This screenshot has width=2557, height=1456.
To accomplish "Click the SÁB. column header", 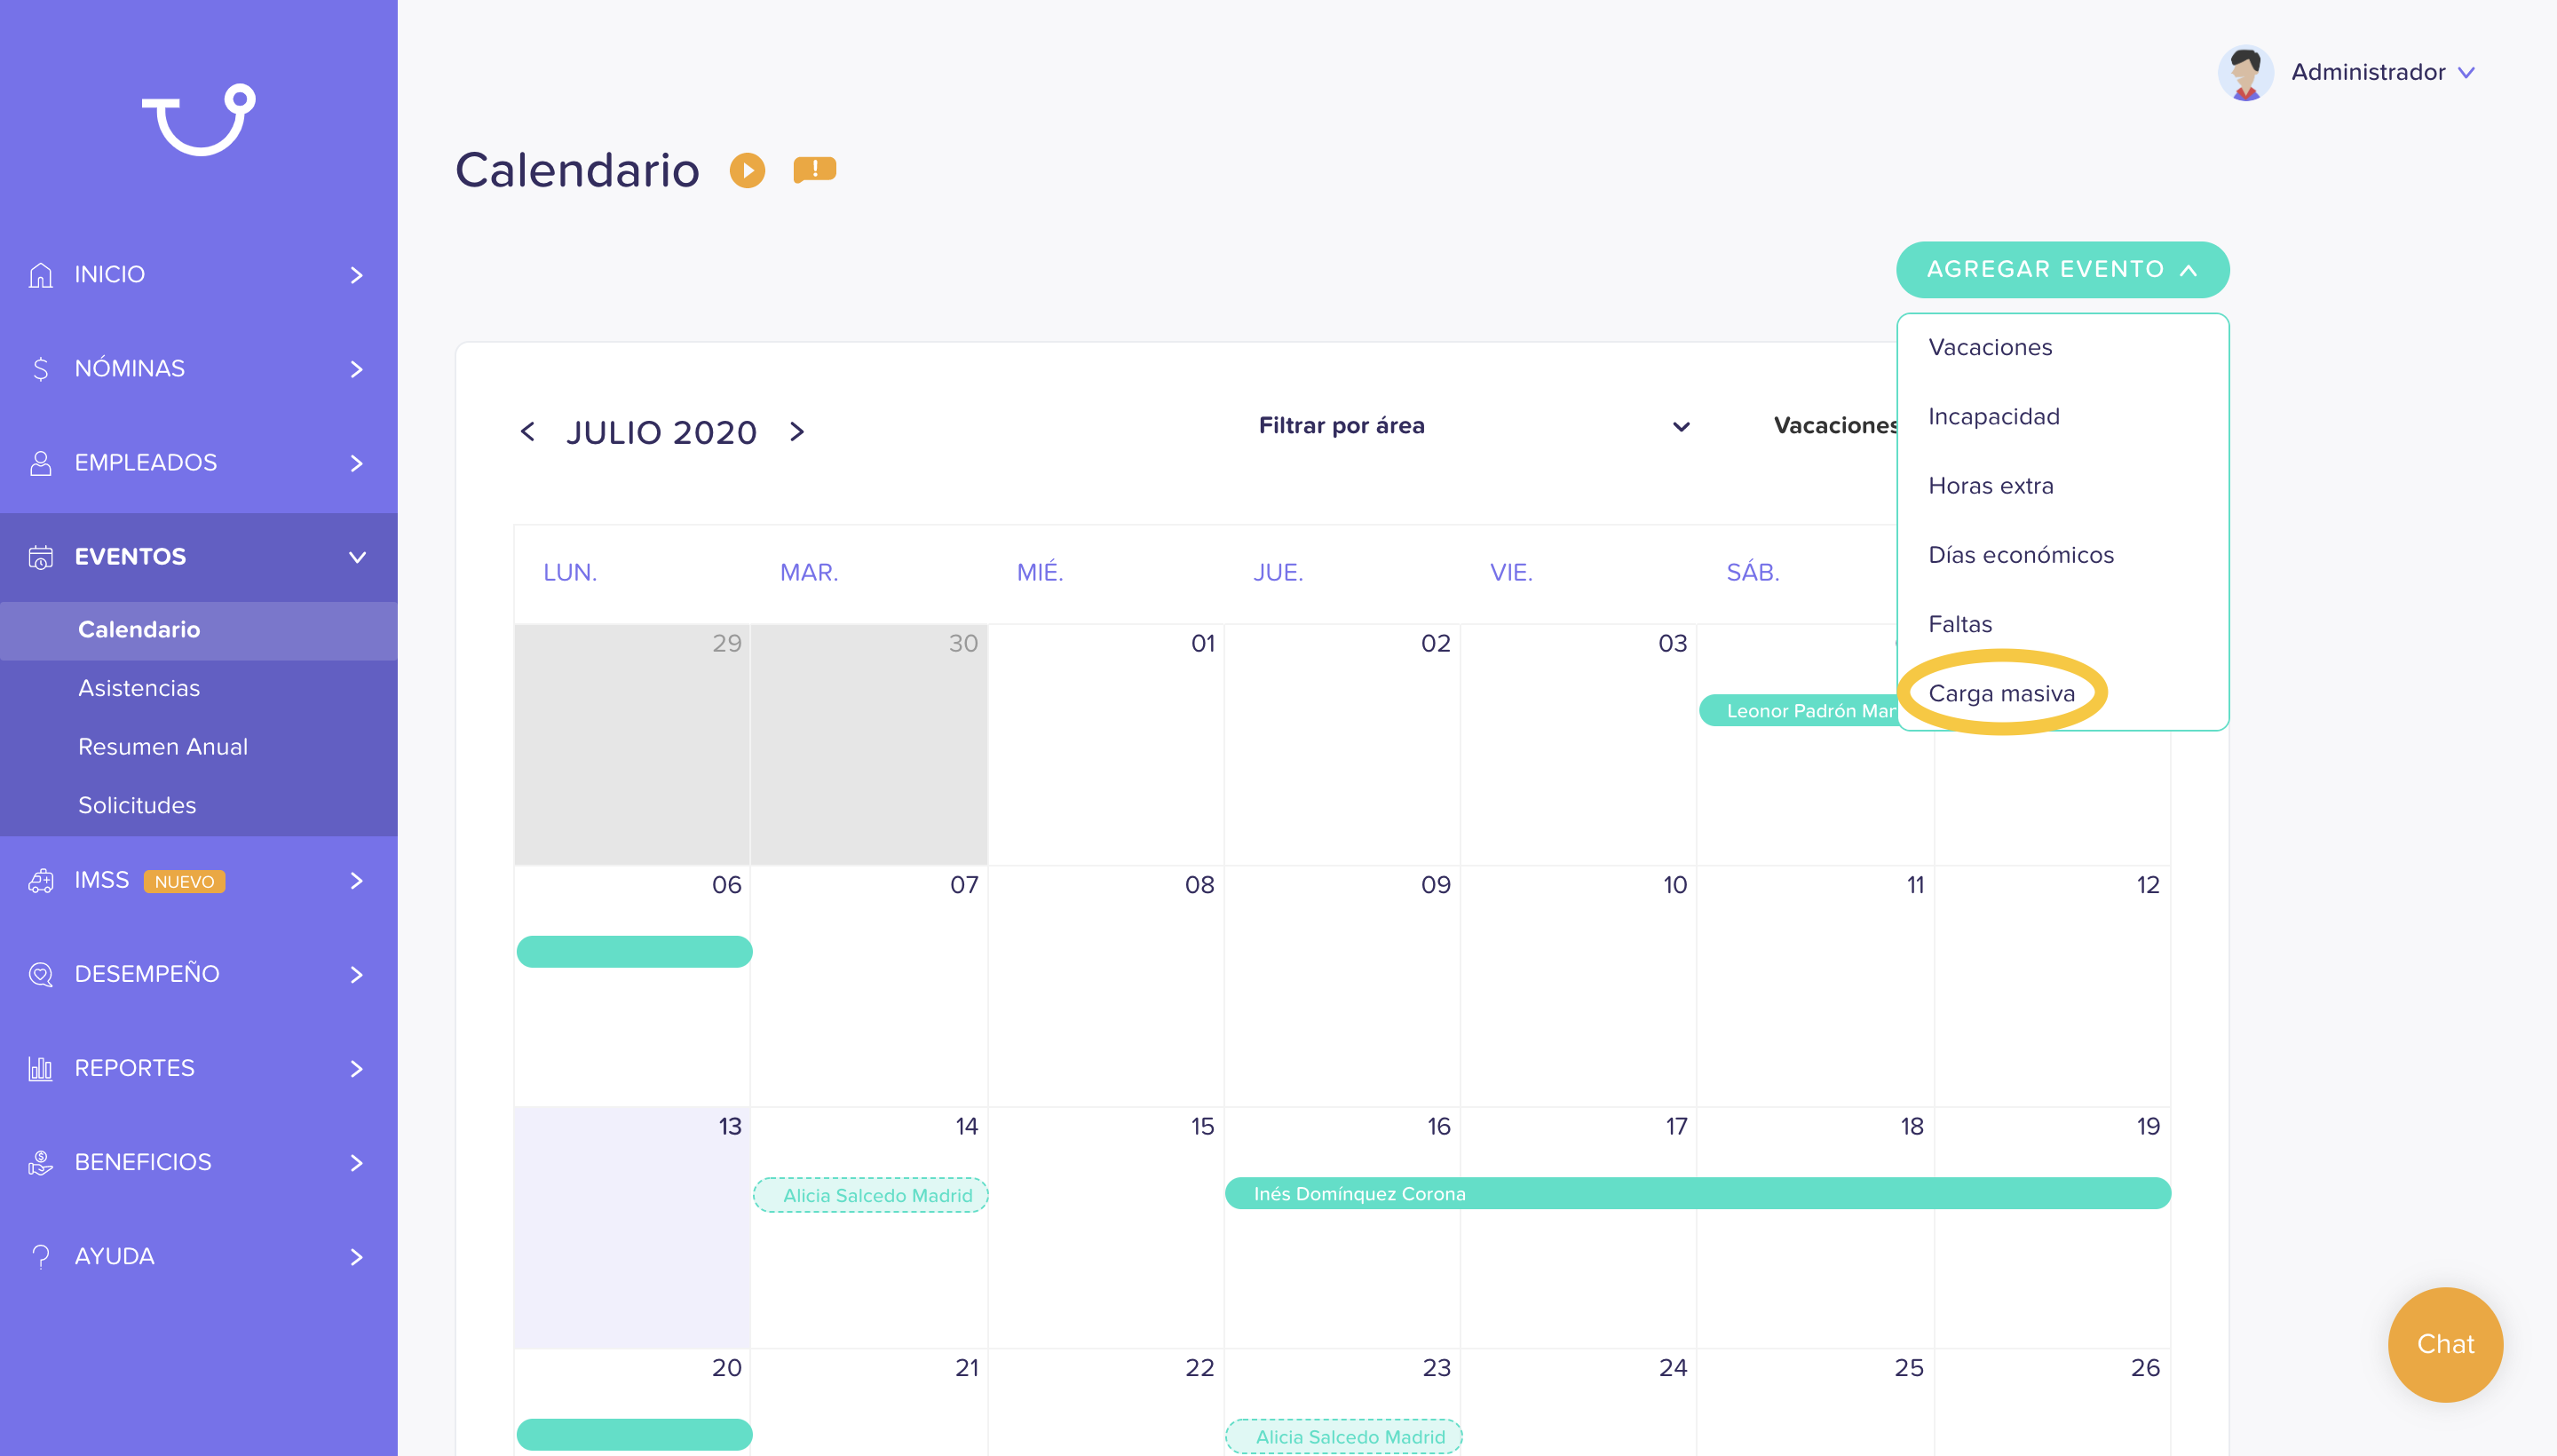I will point(1753,573).
